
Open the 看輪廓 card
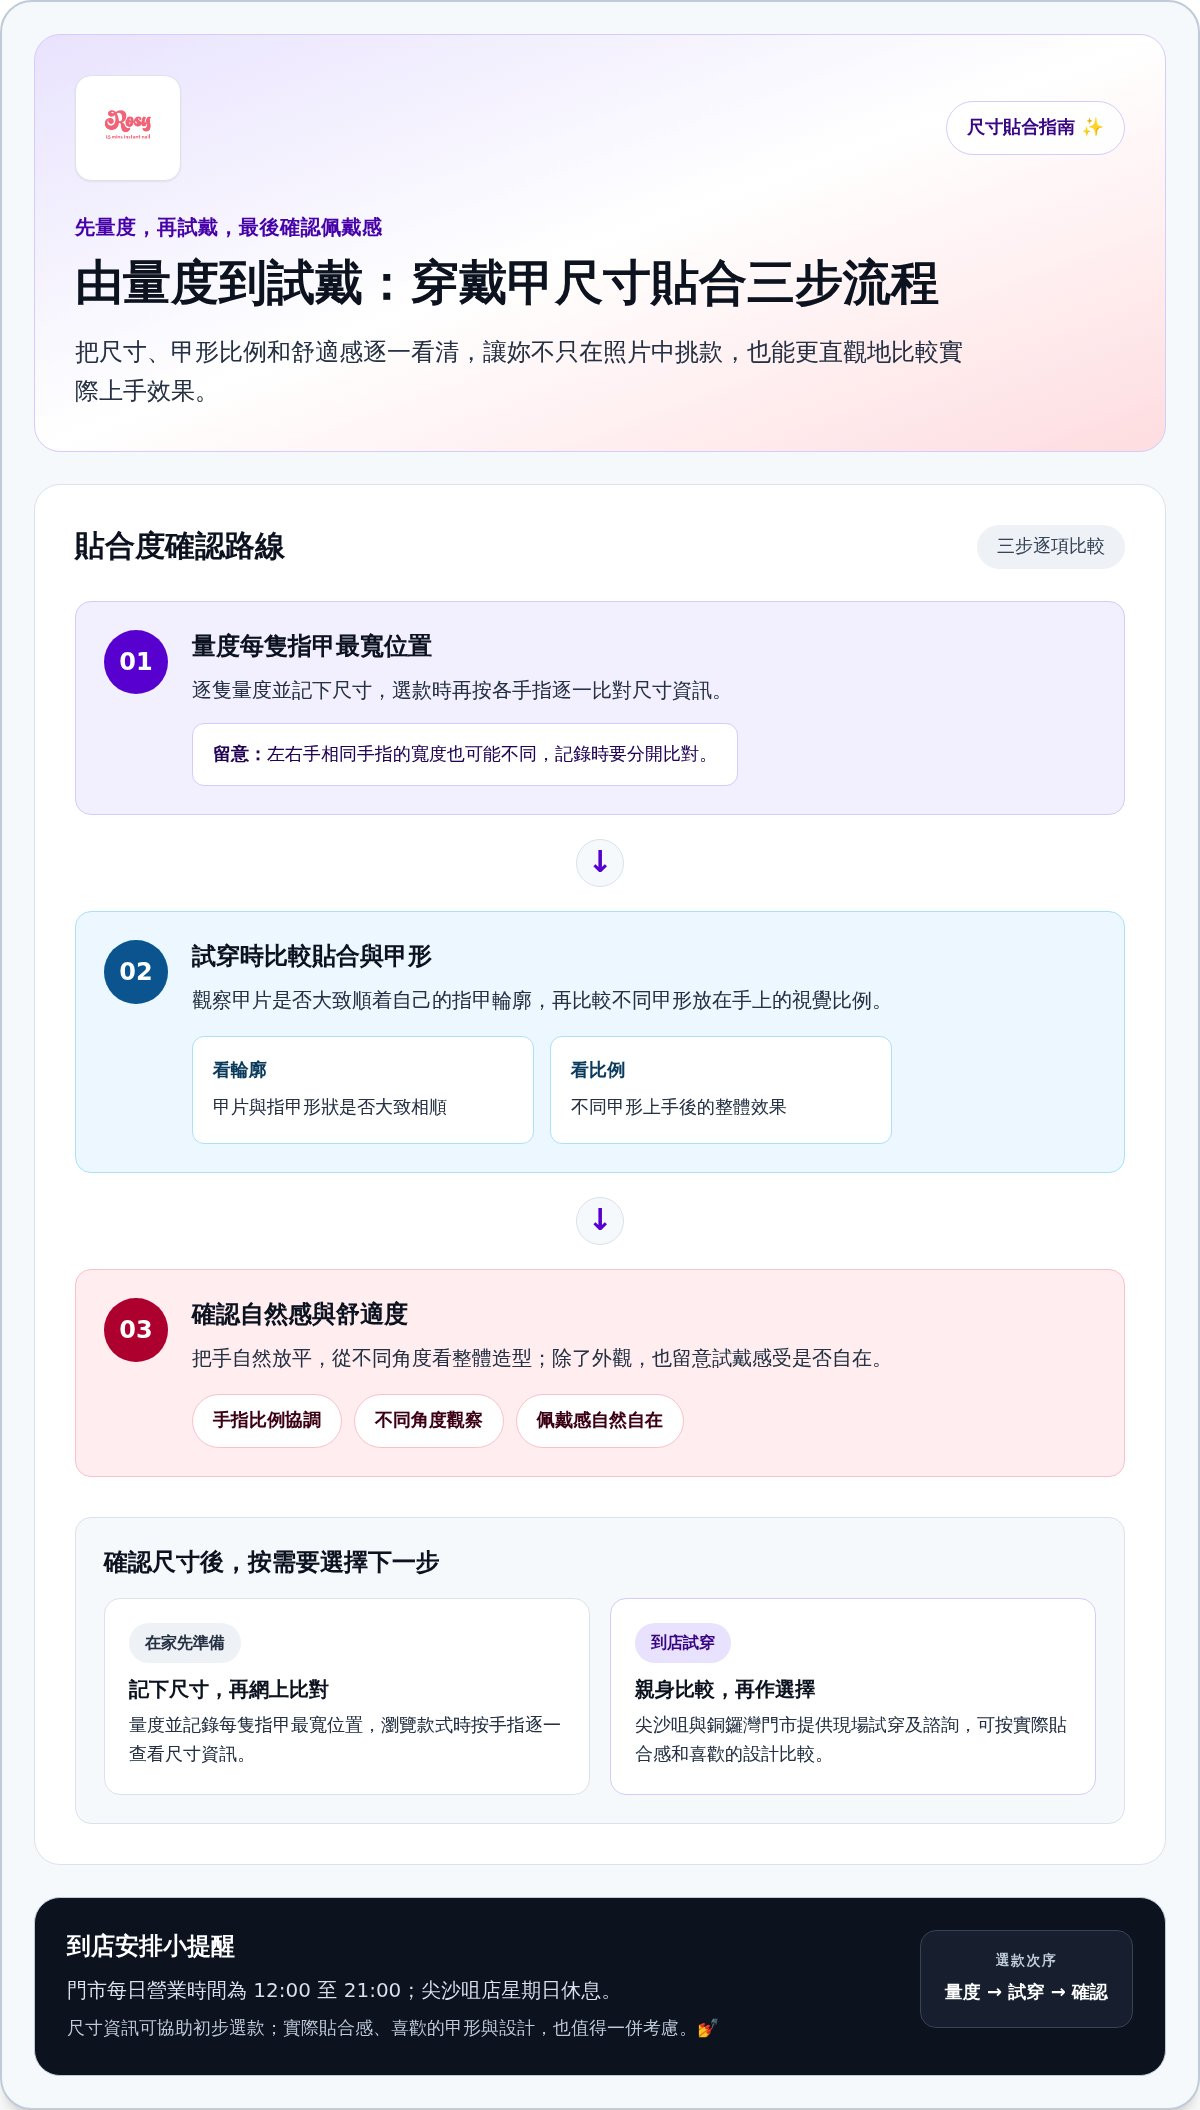click(x=363, y=1090)
